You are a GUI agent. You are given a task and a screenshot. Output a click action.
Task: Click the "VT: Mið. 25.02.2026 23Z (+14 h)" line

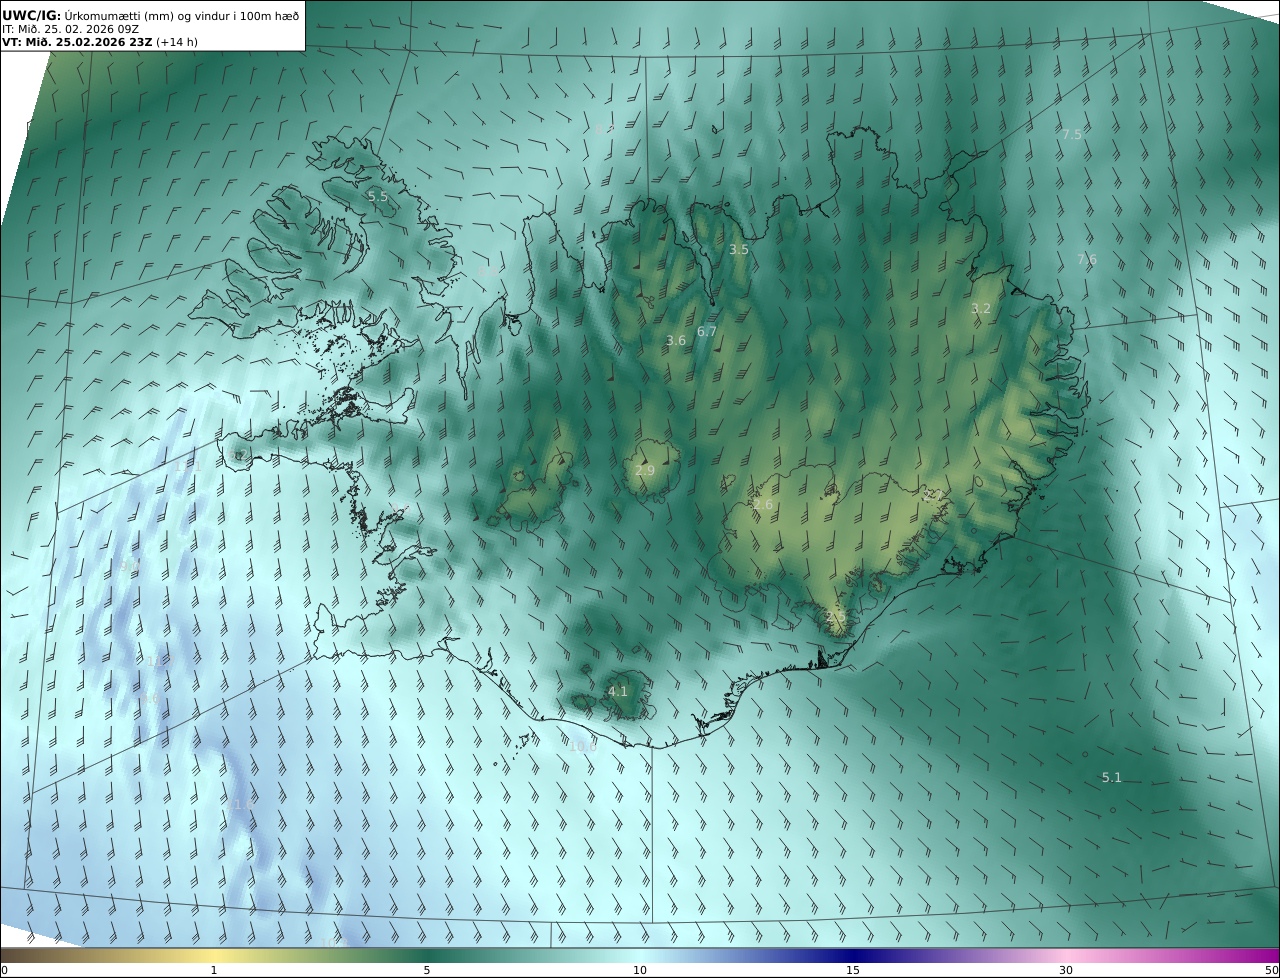point(100,42)
